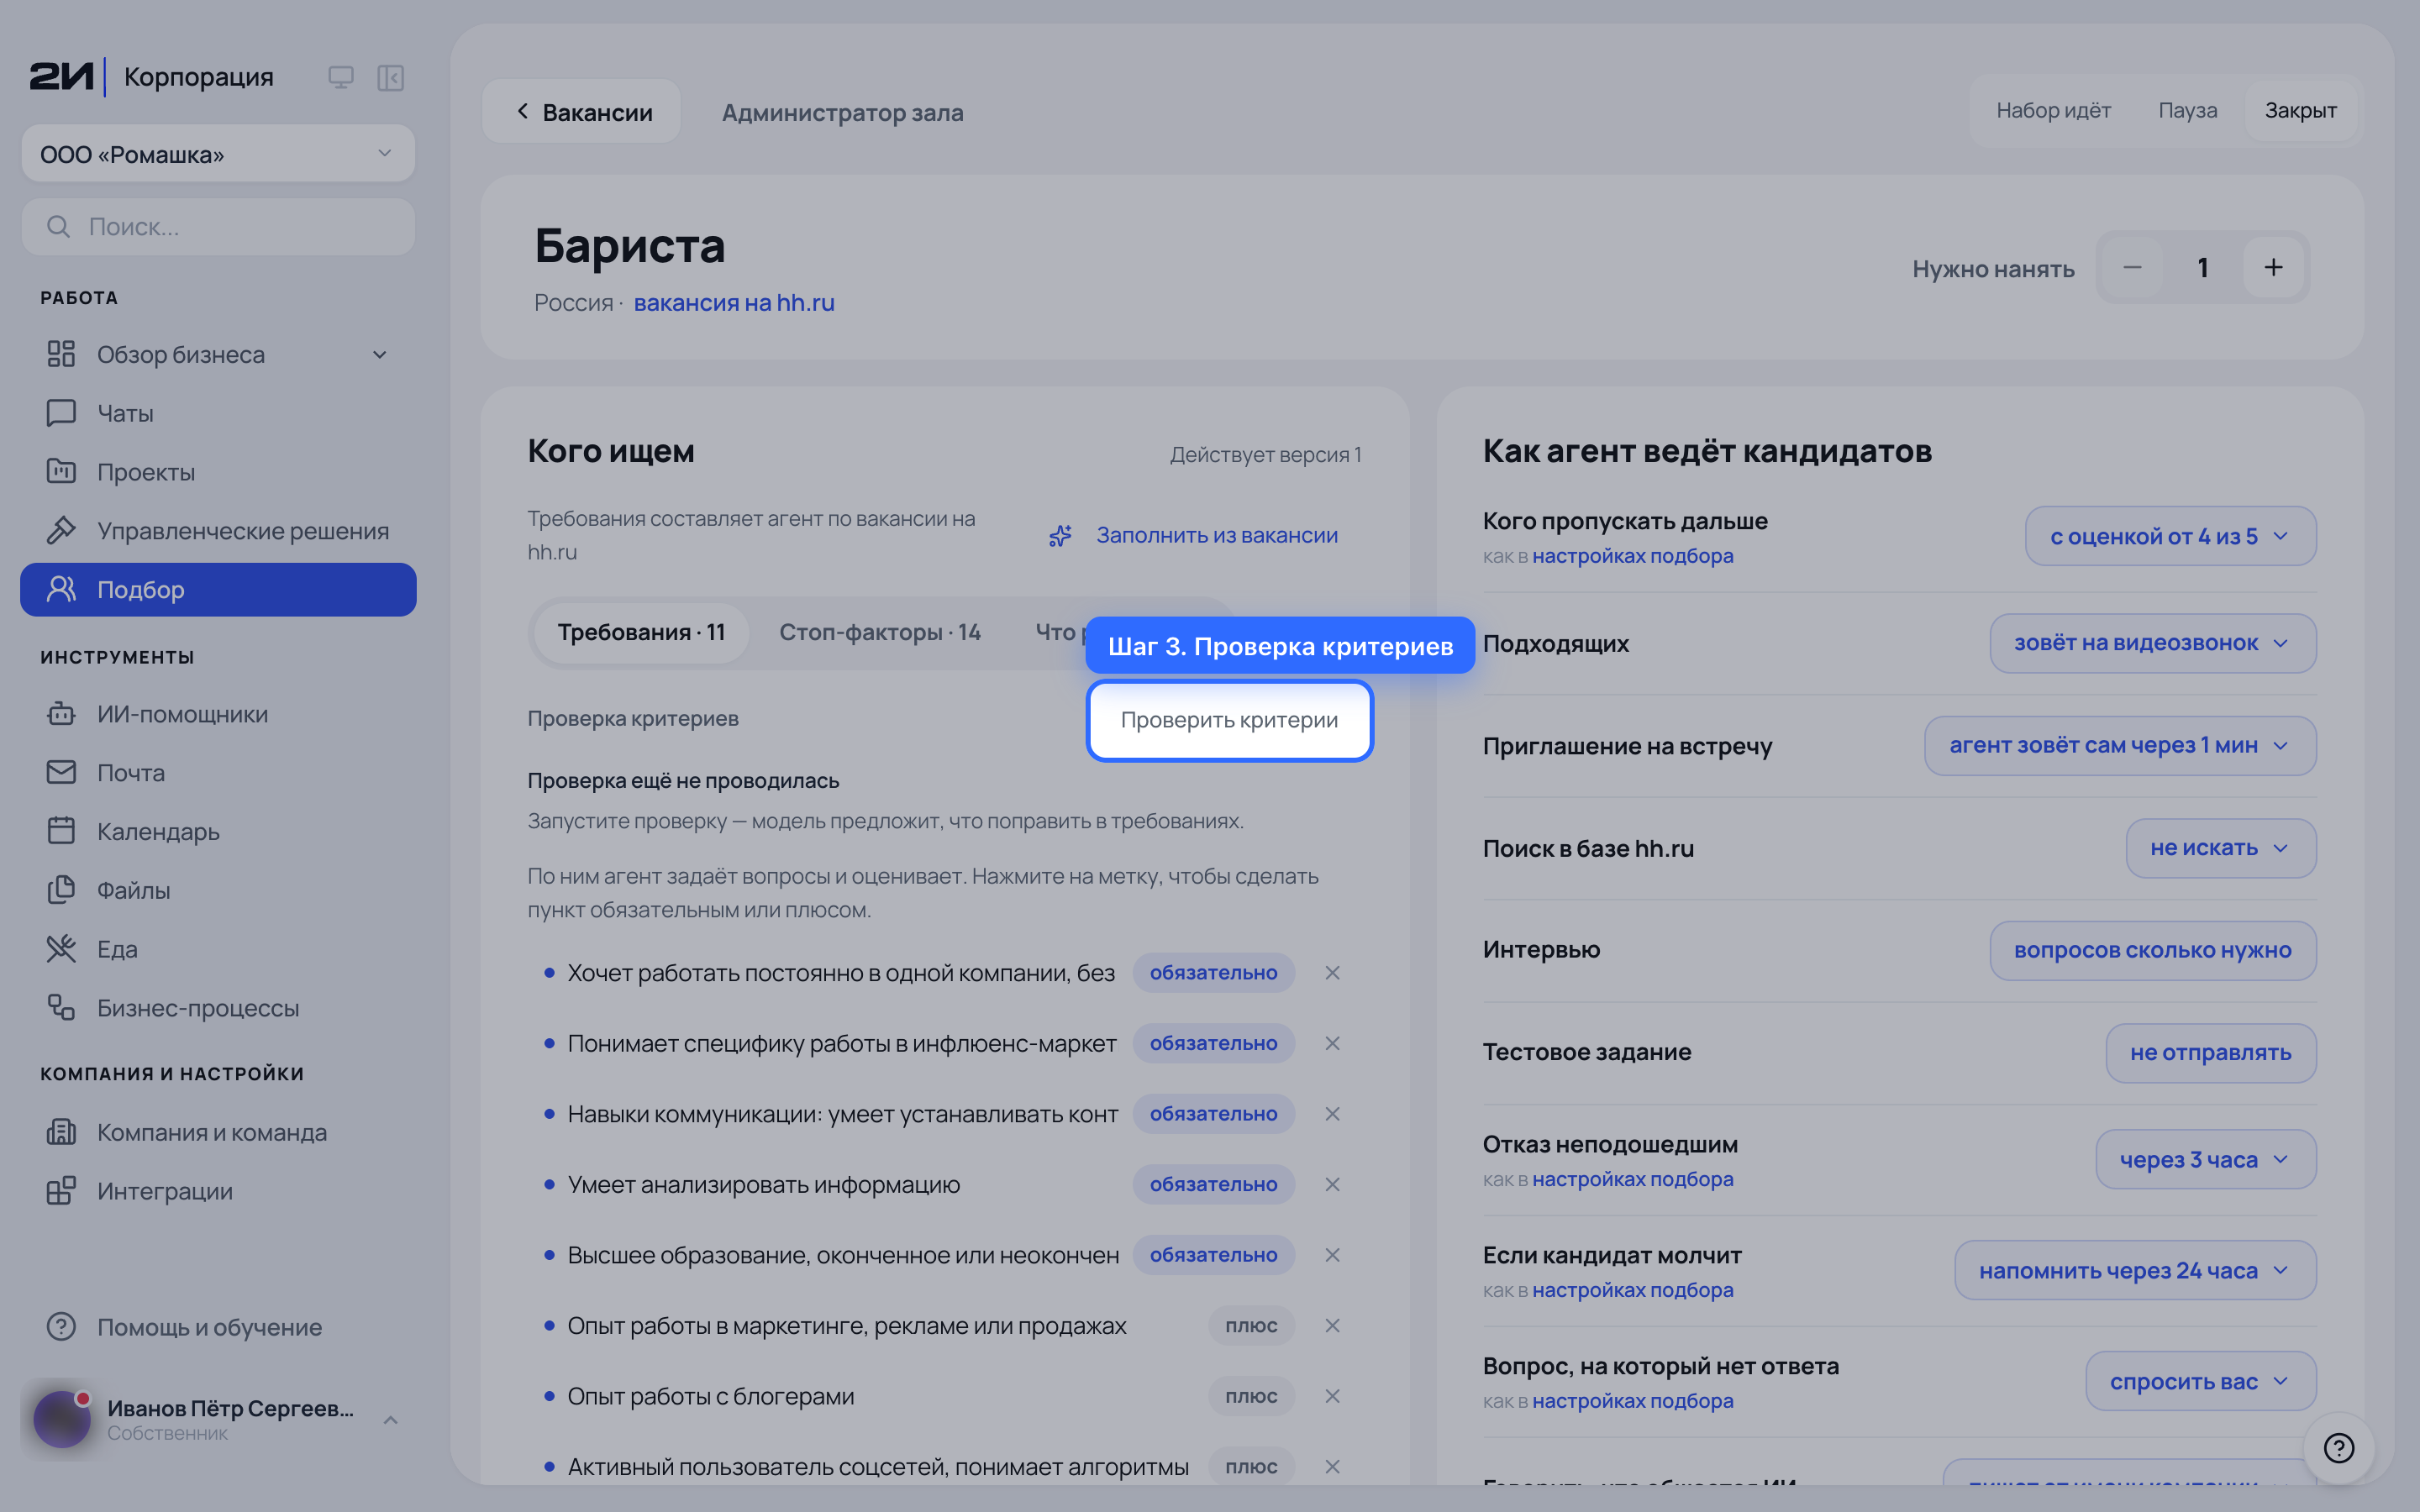Toggle 'плюс' tag on 'Опыт работы в маркетинге'
The width and height of the screenshot is (2420, 1512).
[x=1251, y=1326]
